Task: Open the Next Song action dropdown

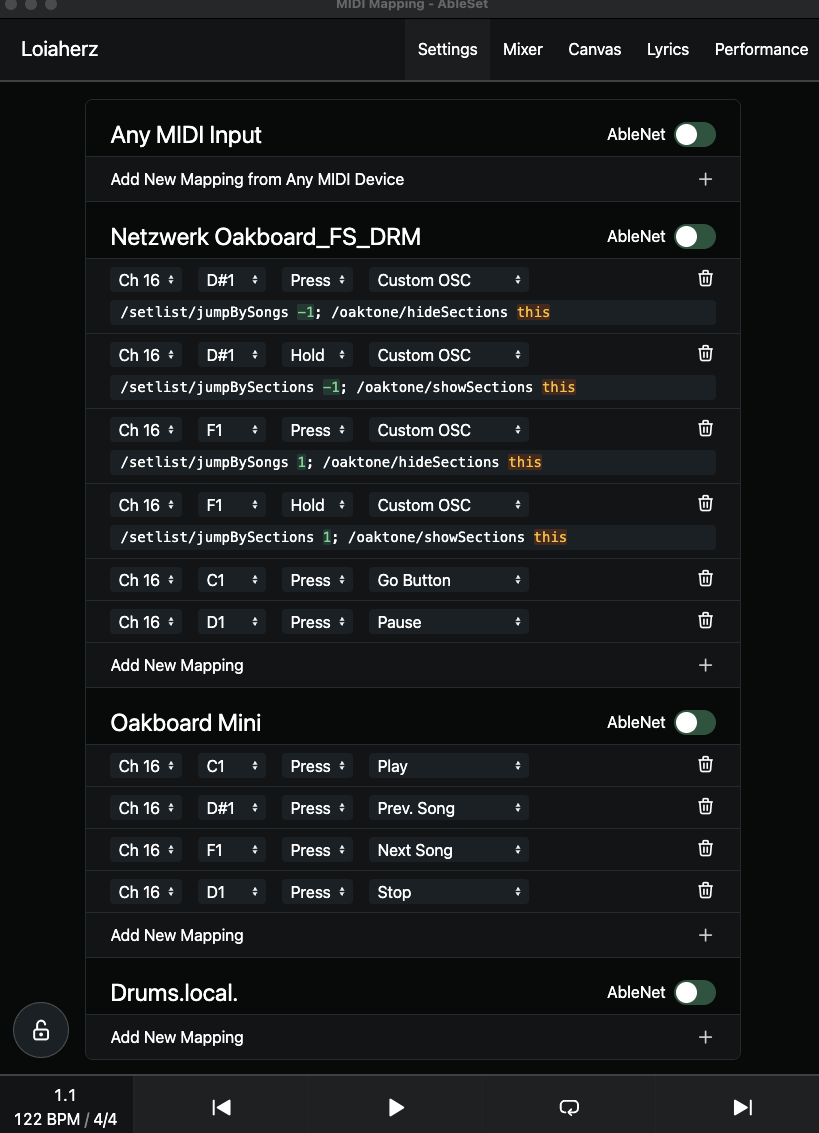Action: [x=449, y=850]
